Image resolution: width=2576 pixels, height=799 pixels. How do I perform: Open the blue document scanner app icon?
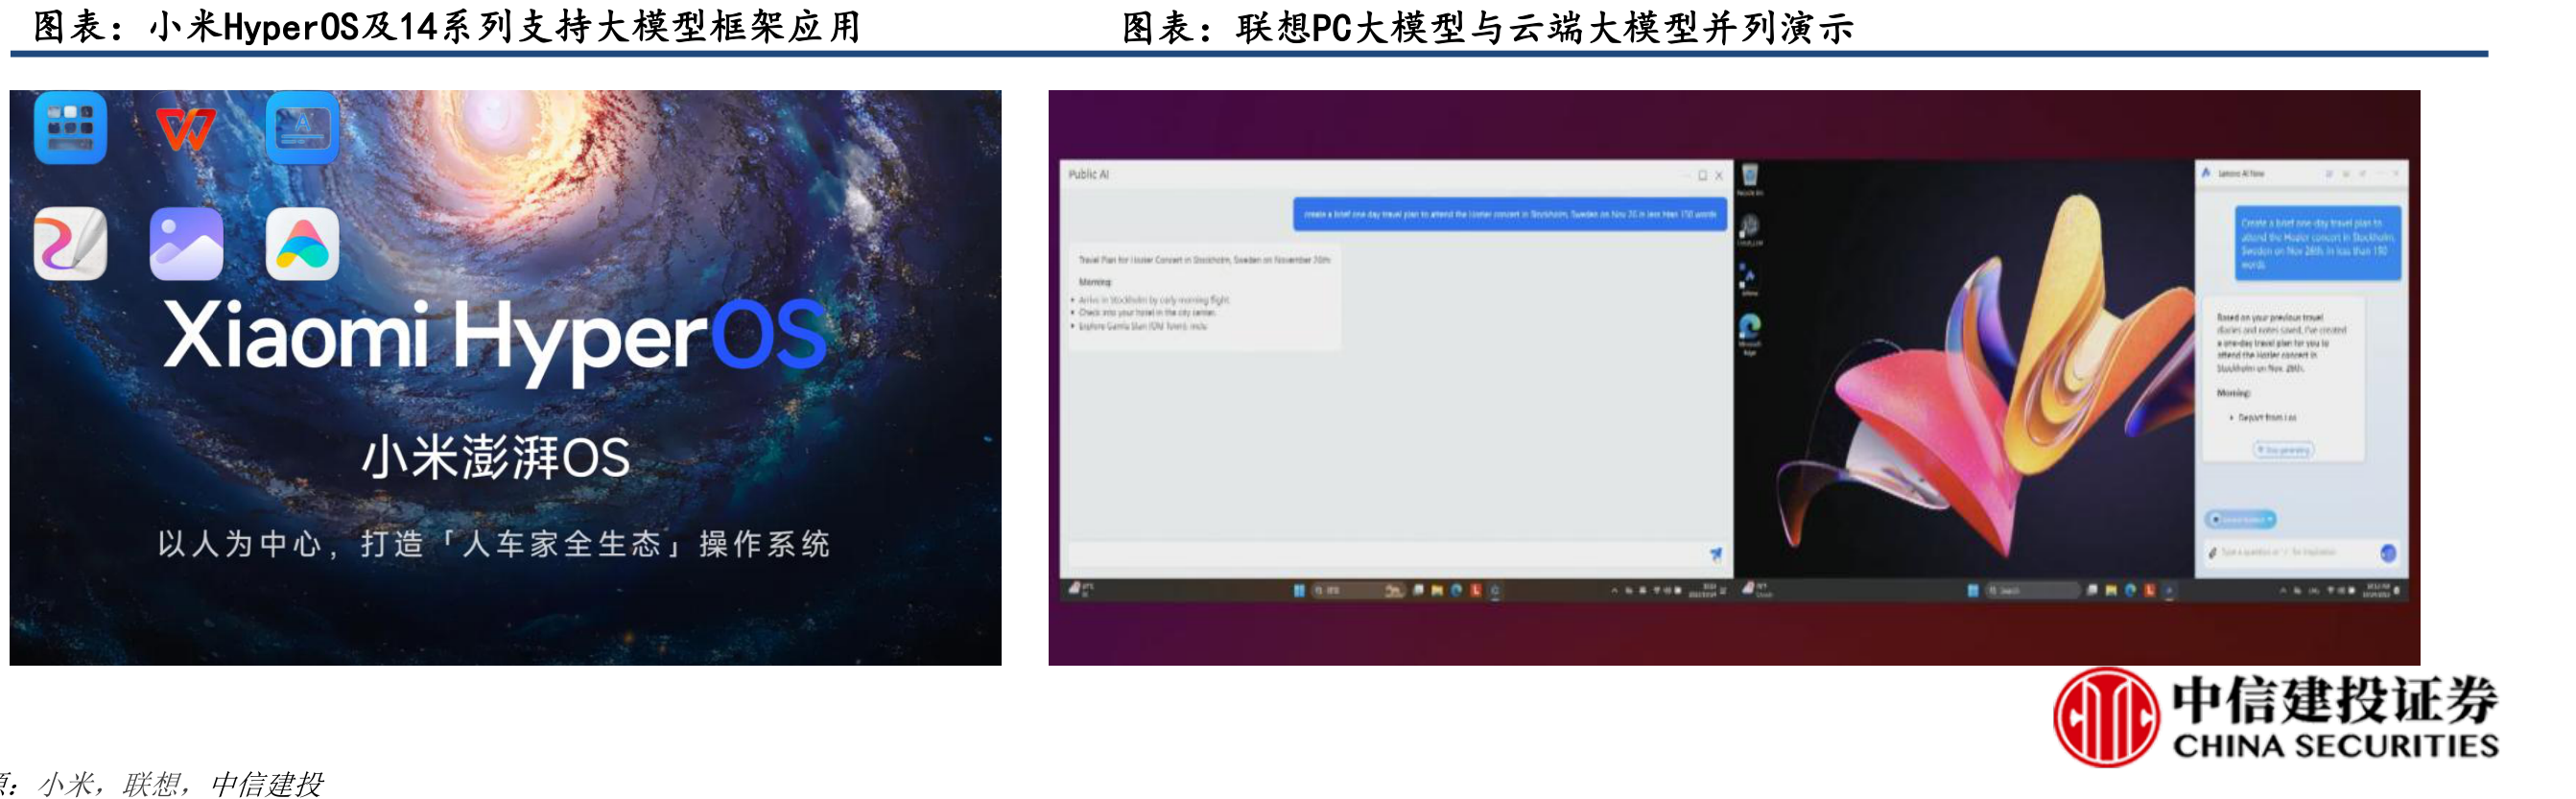(302, 127)
